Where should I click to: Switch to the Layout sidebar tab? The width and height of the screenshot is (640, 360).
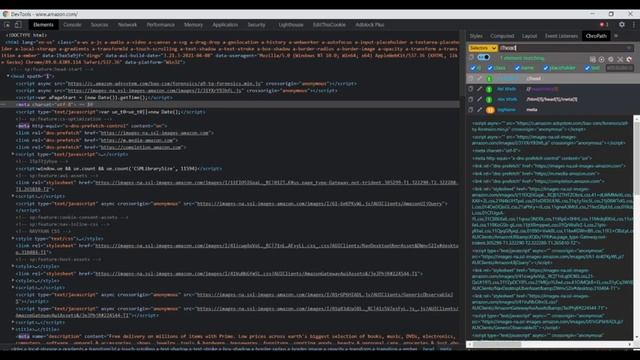click(x=529, y=36)
